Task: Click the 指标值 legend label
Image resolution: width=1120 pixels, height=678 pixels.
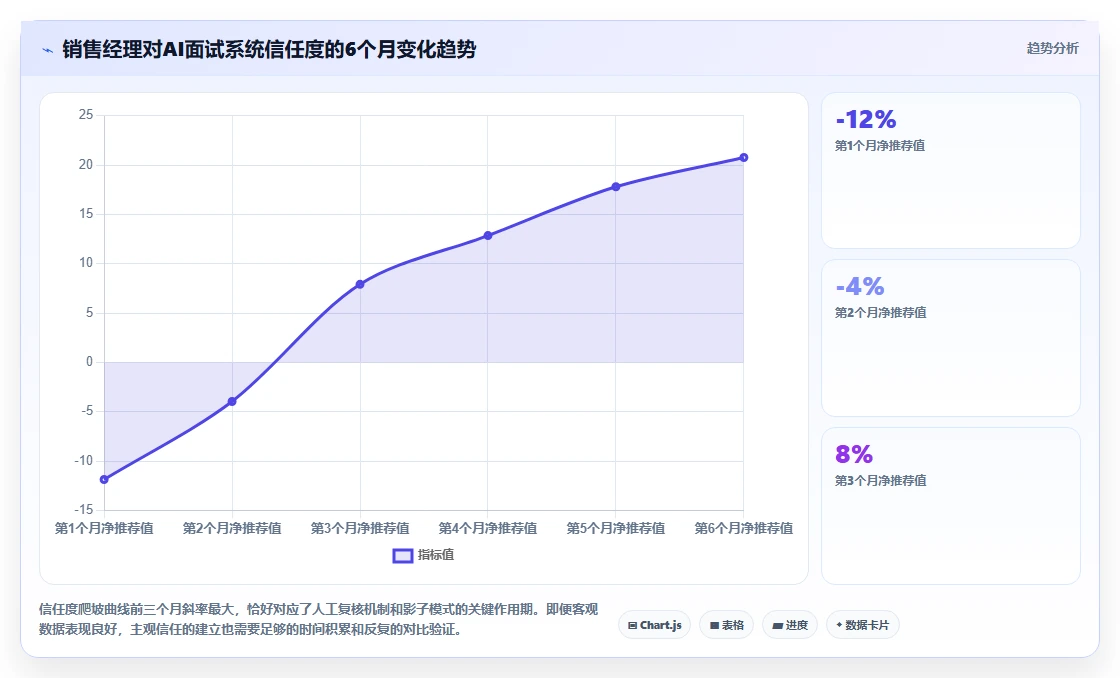Action: click(436, 555)
